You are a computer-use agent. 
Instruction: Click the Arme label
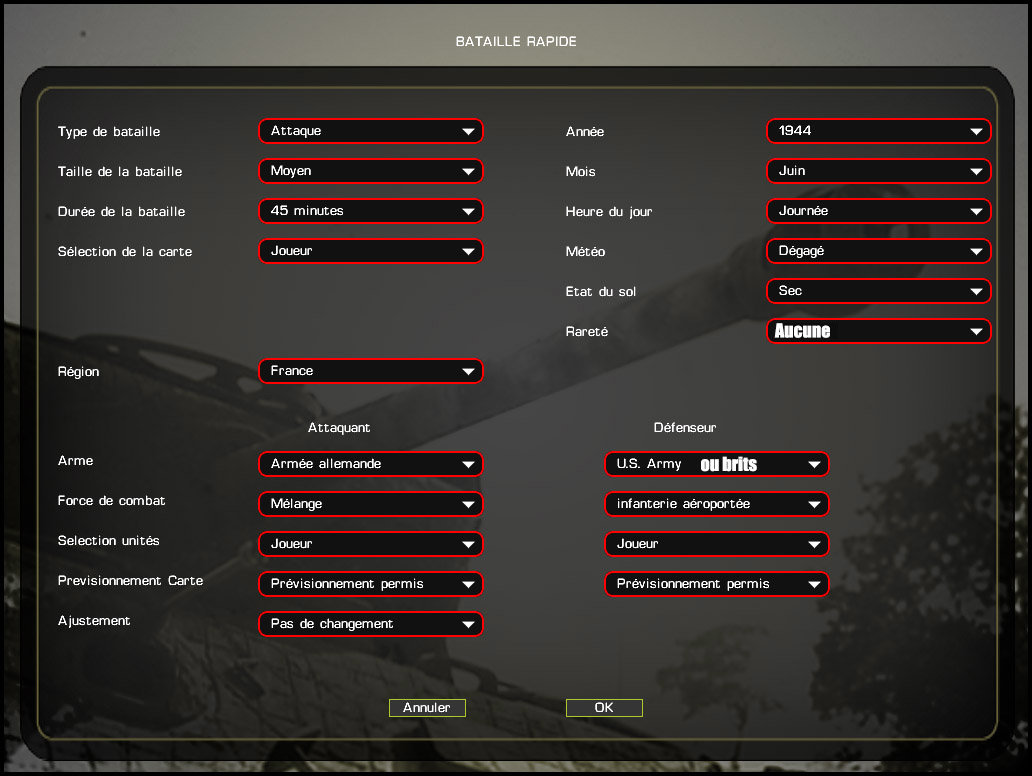pos(76,461)
